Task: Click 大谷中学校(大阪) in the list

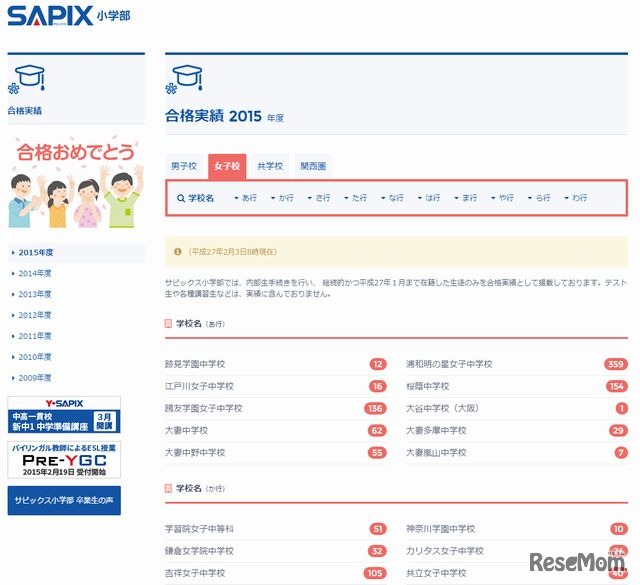Action: coord(442,408)
